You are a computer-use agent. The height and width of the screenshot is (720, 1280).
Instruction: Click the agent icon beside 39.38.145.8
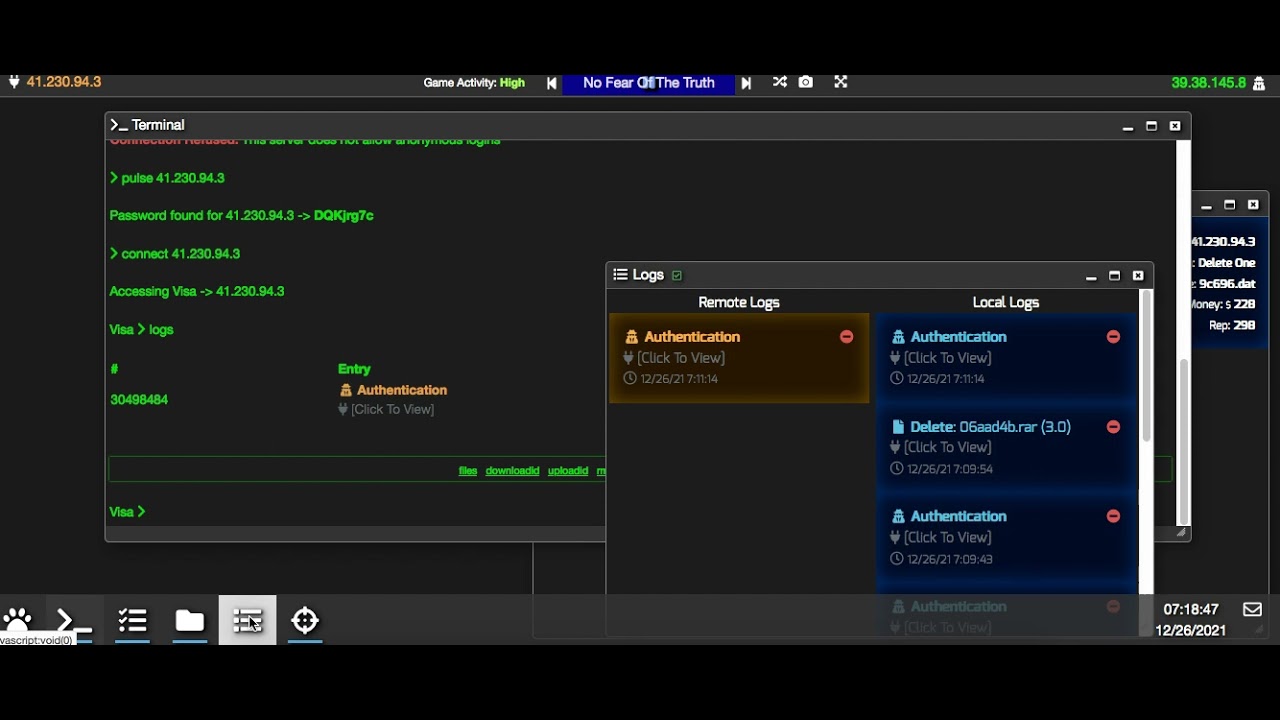[1259, 83]
